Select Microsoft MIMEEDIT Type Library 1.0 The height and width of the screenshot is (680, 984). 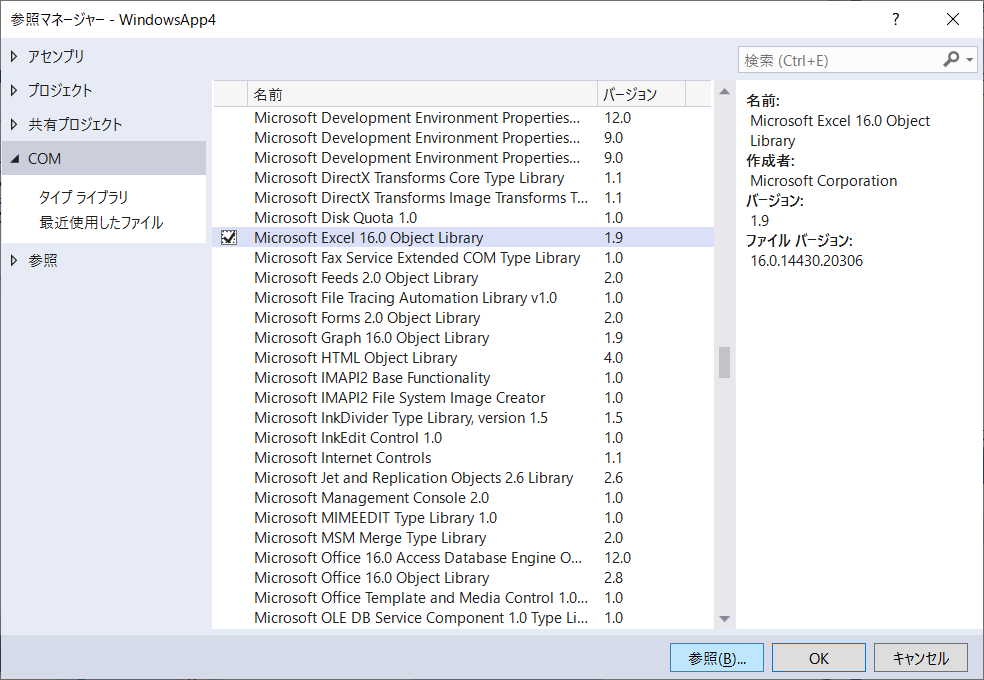pos(463,518)
